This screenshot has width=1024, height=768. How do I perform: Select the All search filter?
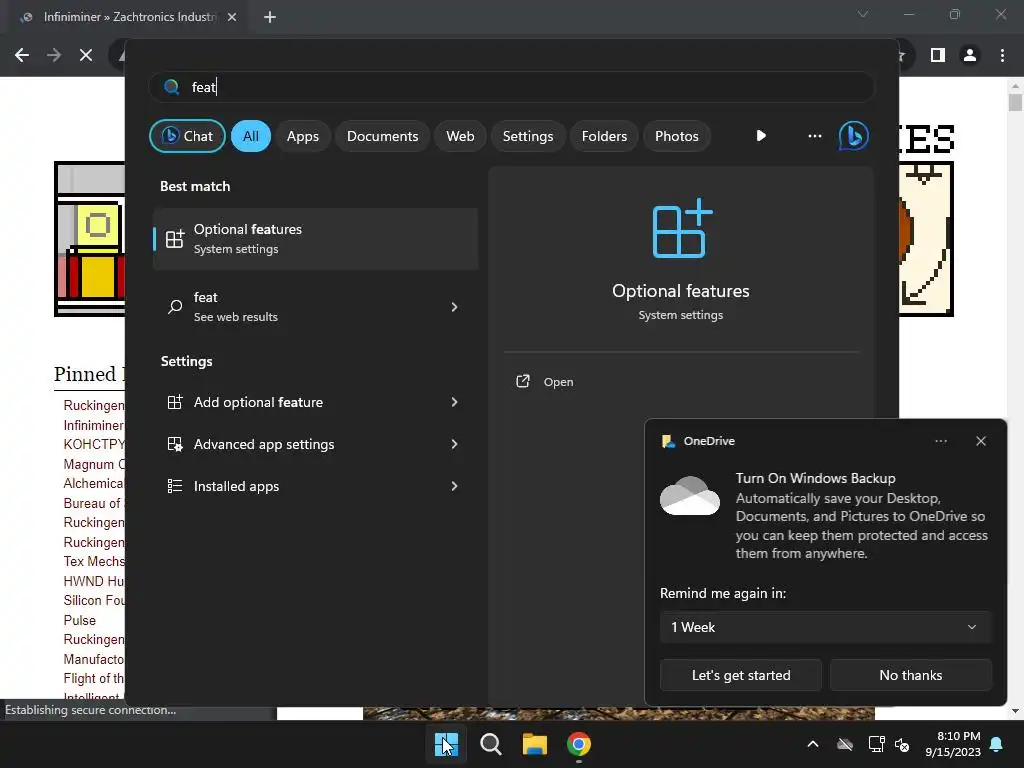(x=251, y=136)
